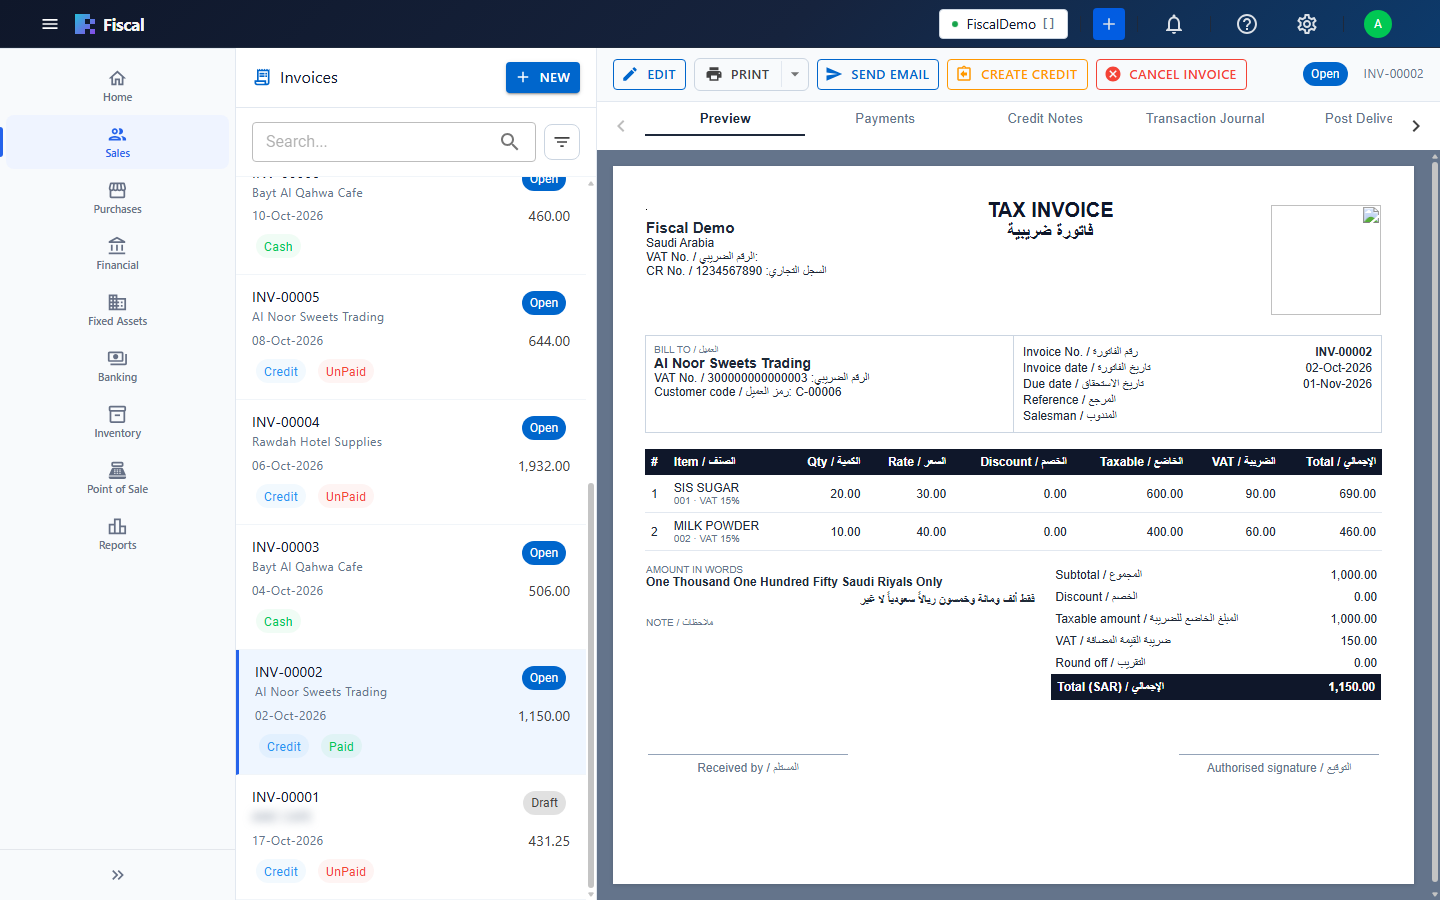This screenshot has height=900, width=1440.
Task: Open the Financial module
Action: 118,254
